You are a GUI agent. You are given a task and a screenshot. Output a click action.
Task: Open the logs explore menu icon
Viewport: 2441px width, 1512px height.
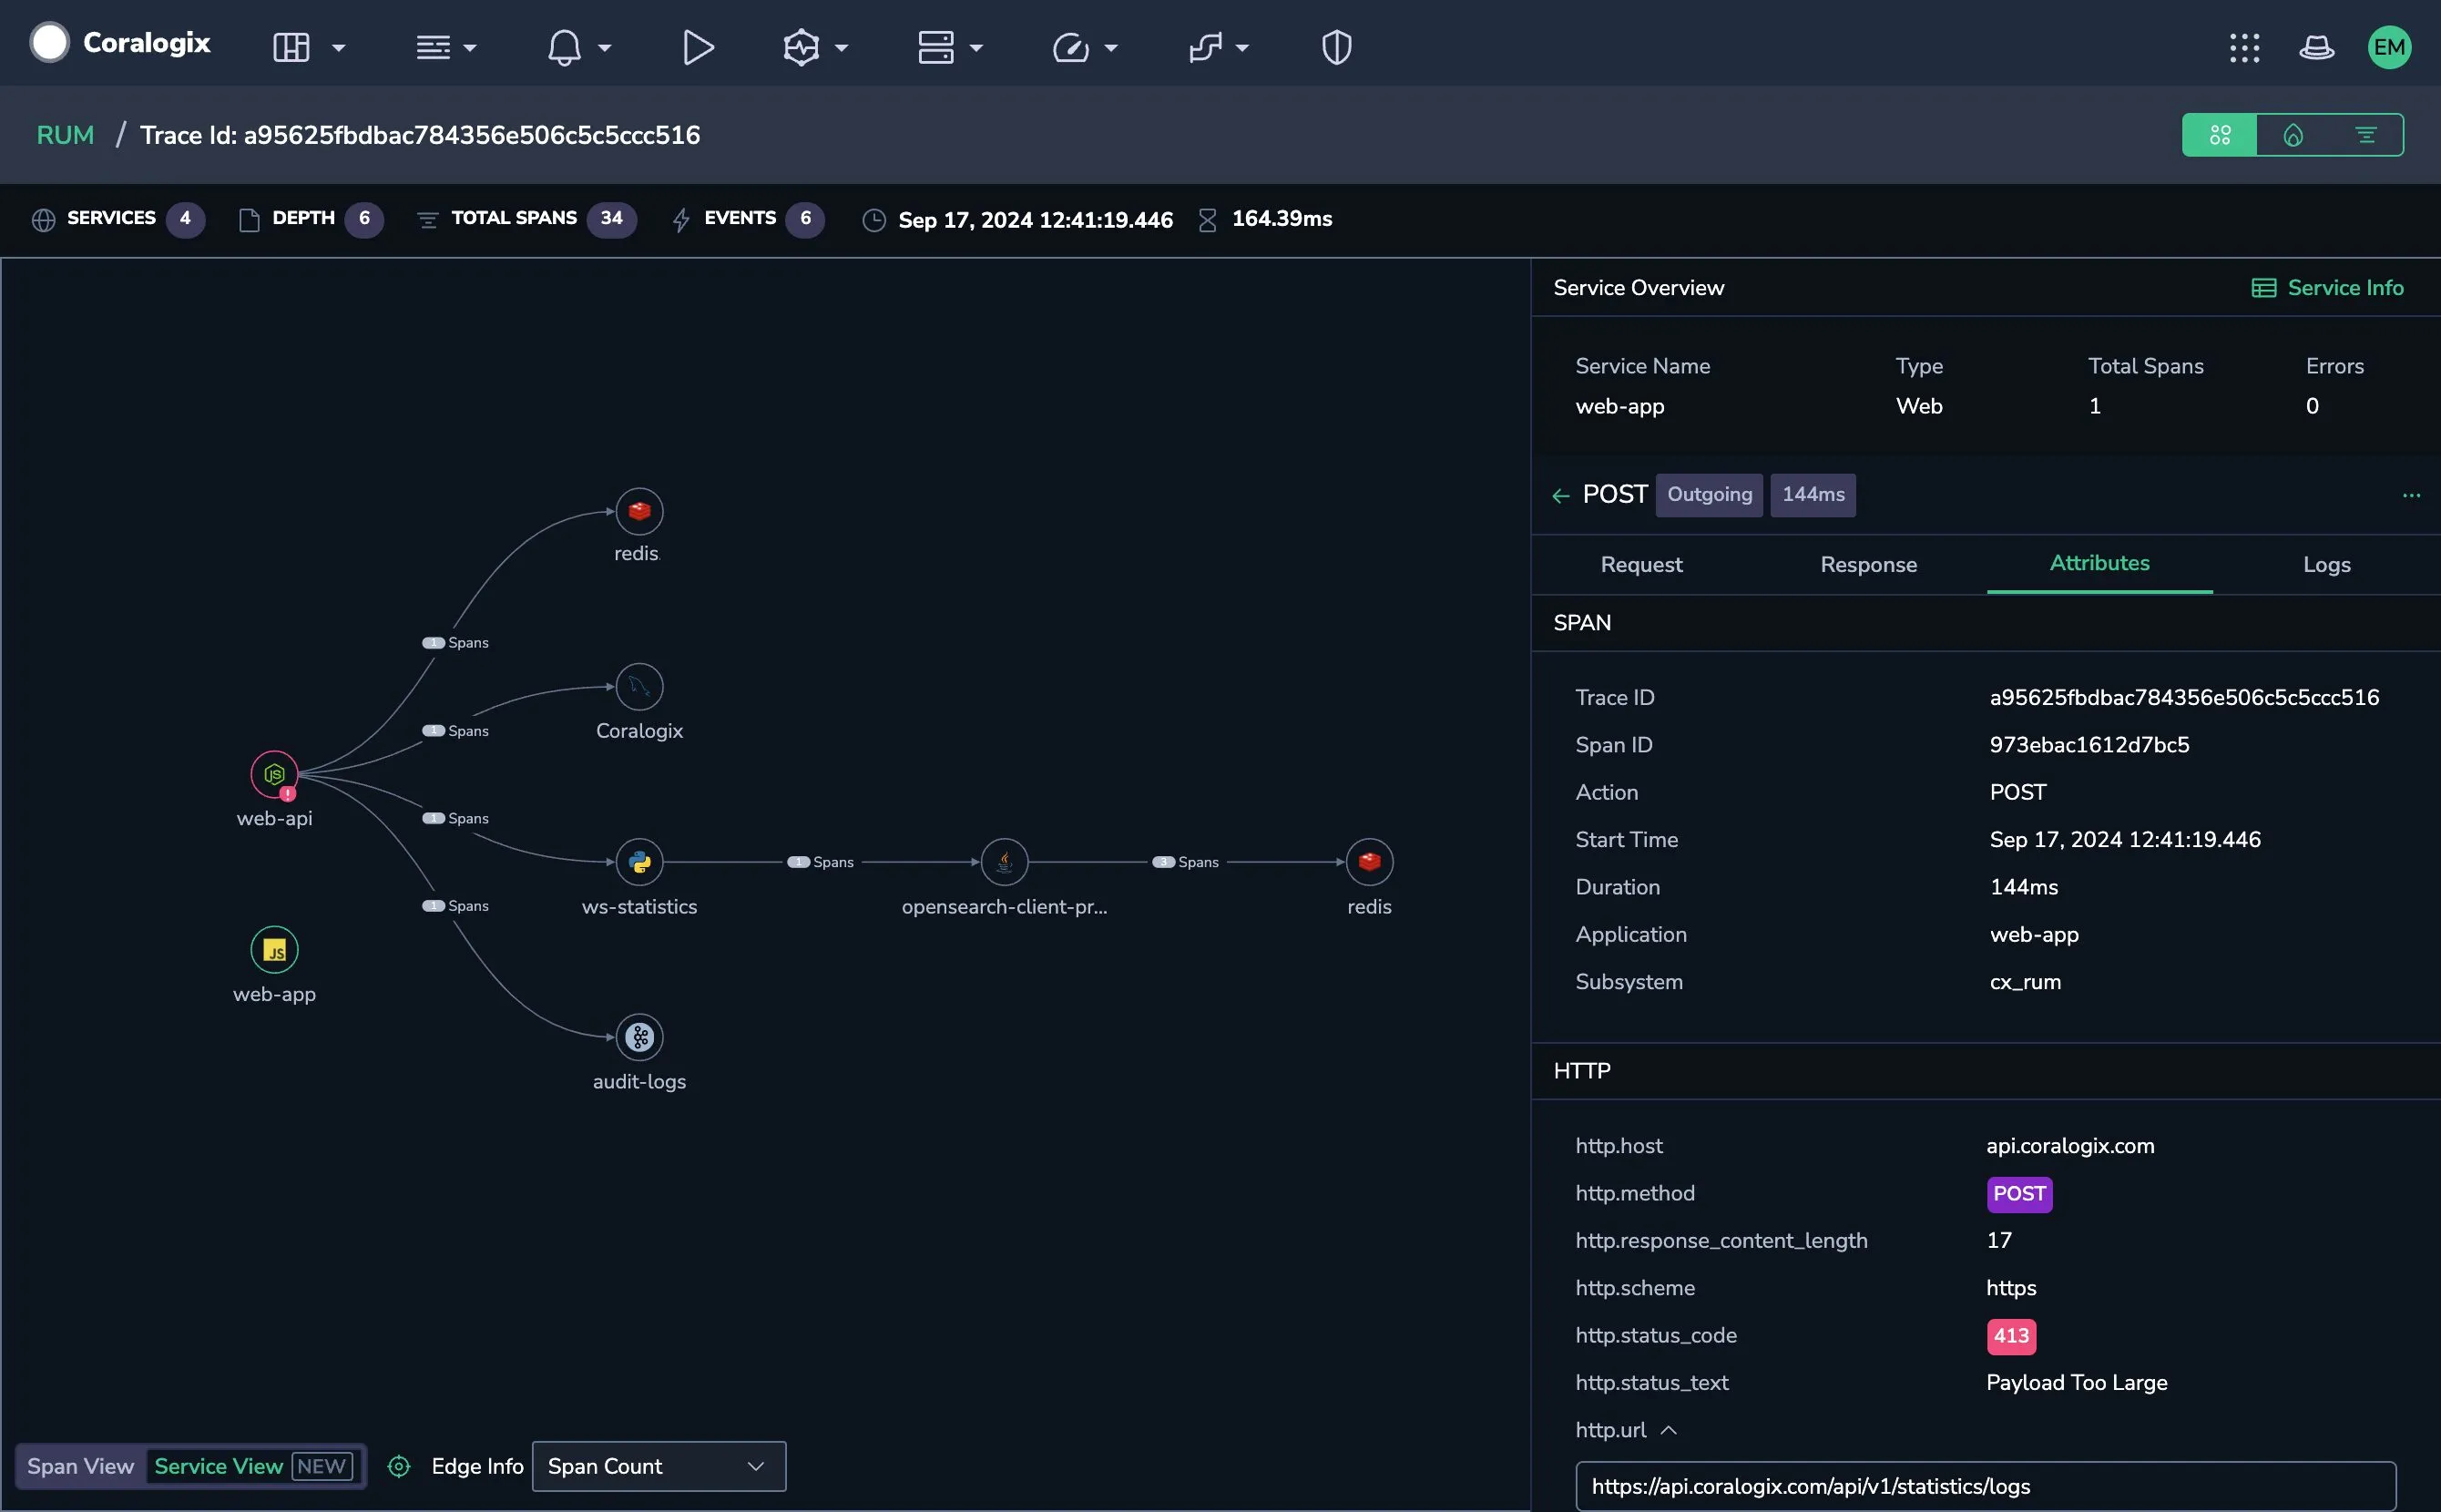click(x=432, y=47)
